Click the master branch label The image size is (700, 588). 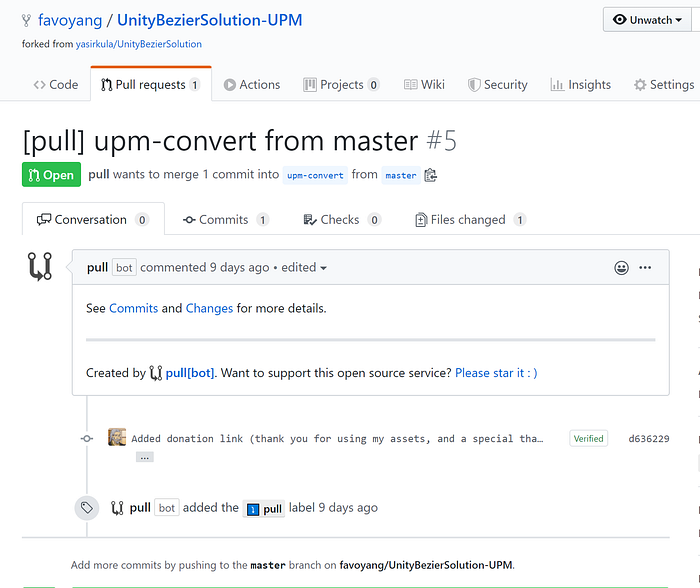[x=401, y=175]
